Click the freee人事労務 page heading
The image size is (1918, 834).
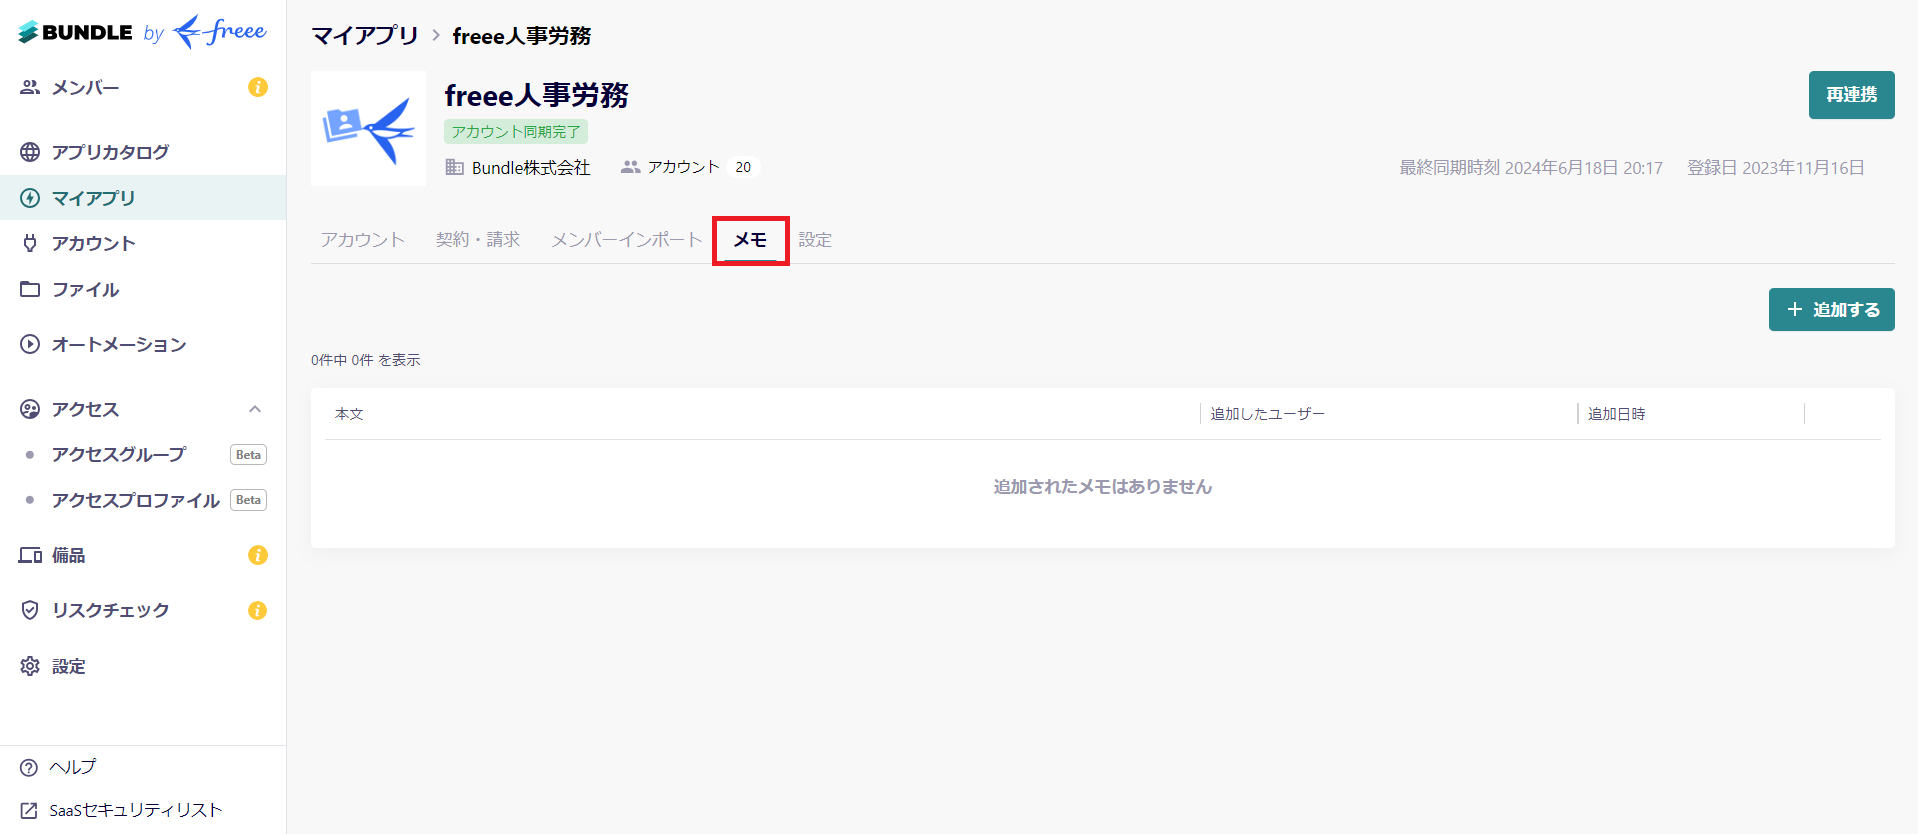coord(537,96)
